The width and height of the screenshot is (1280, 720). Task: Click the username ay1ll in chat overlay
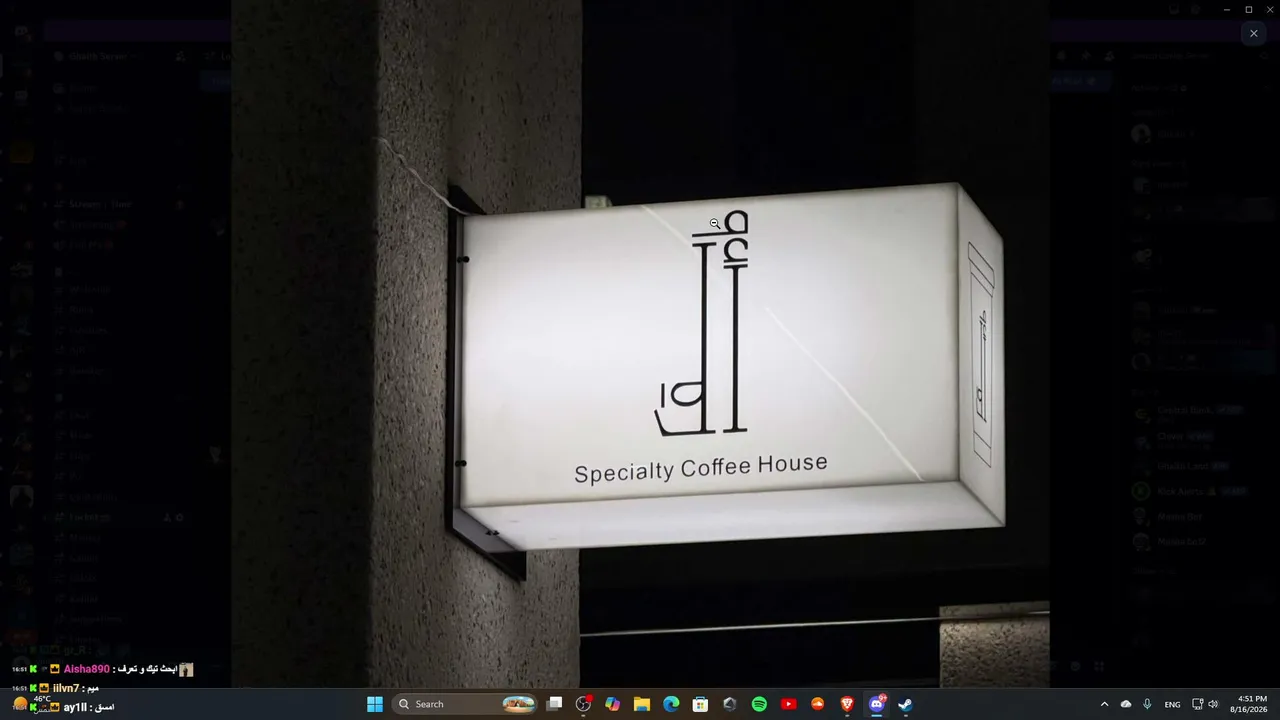point(75,707)
